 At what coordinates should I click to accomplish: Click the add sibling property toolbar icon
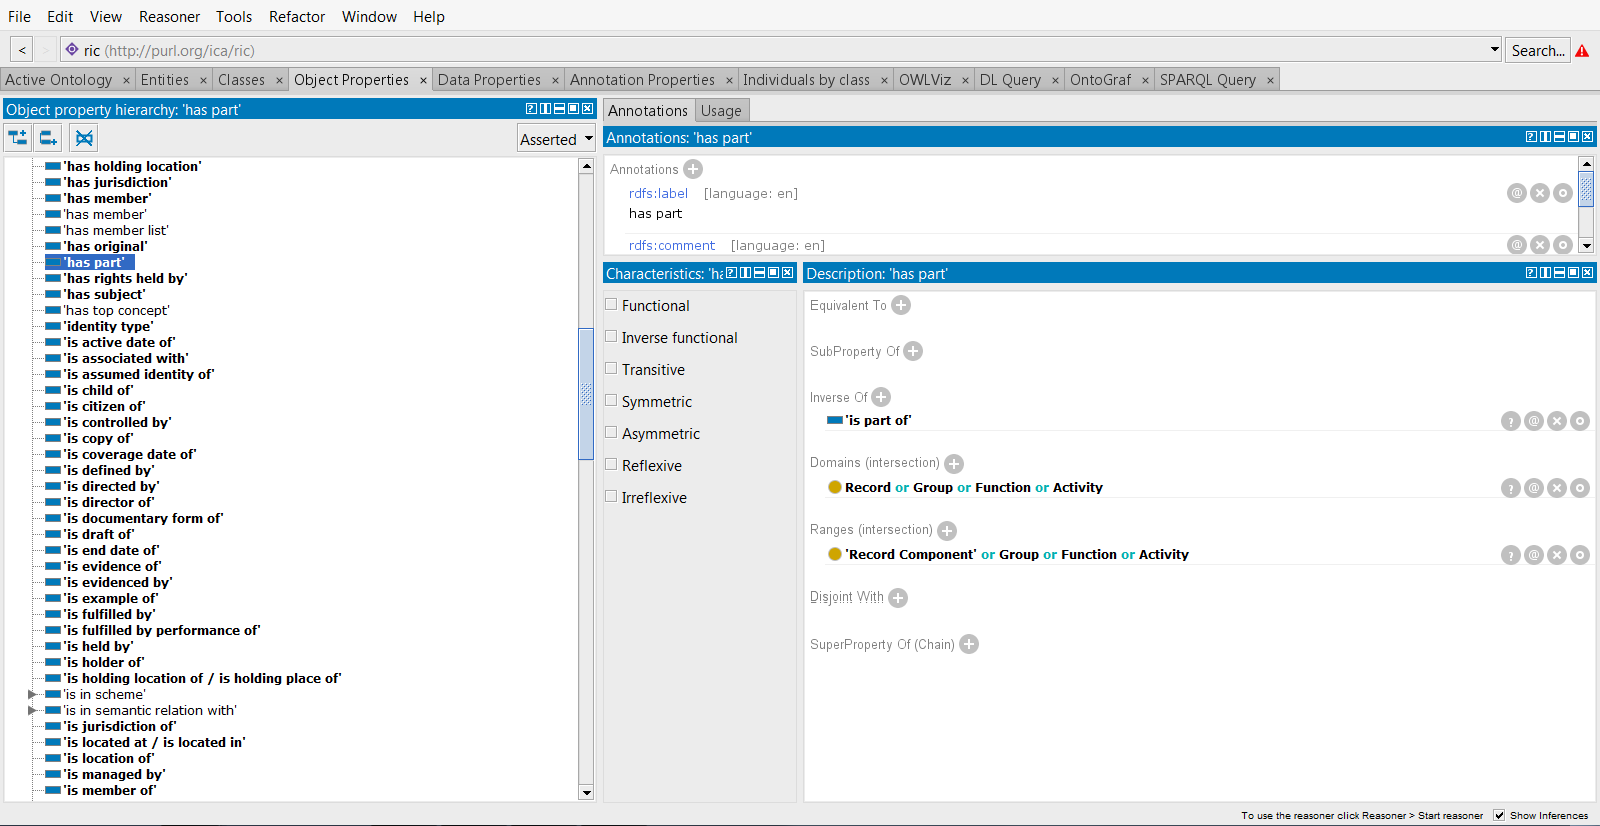click(48, 138)
